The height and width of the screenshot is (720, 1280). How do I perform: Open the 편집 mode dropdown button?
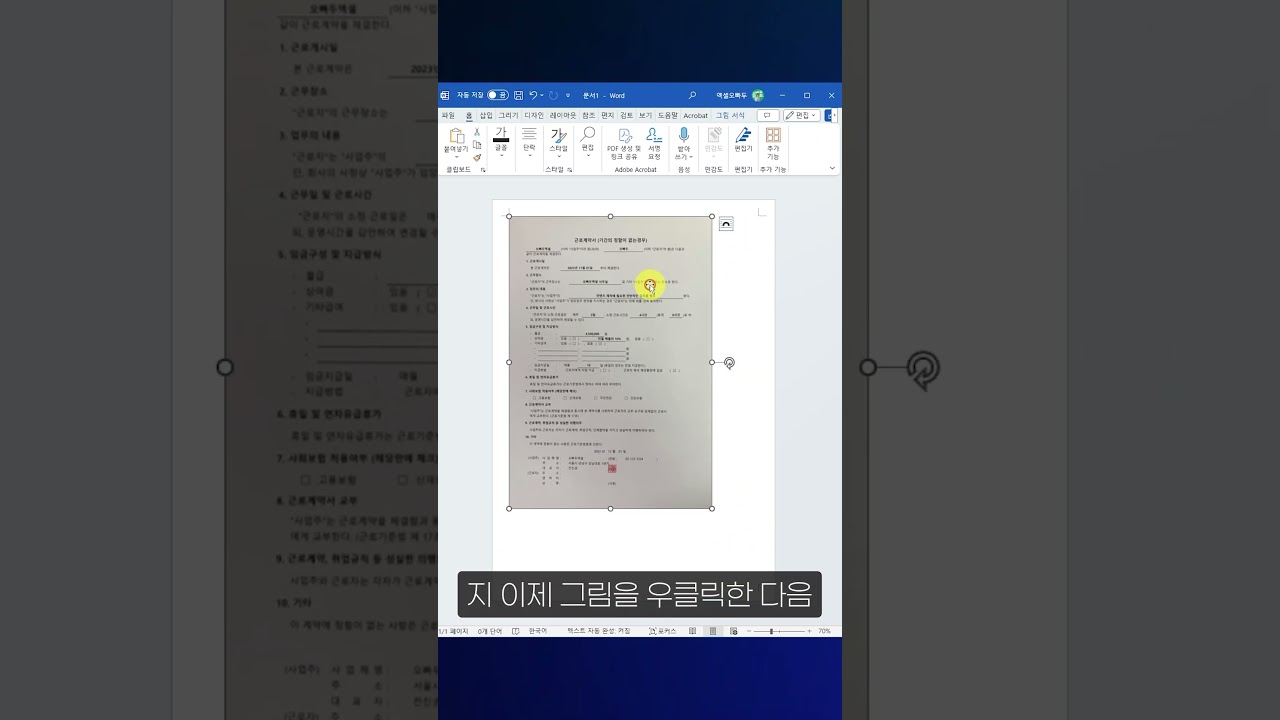click(x=801, y=115)
